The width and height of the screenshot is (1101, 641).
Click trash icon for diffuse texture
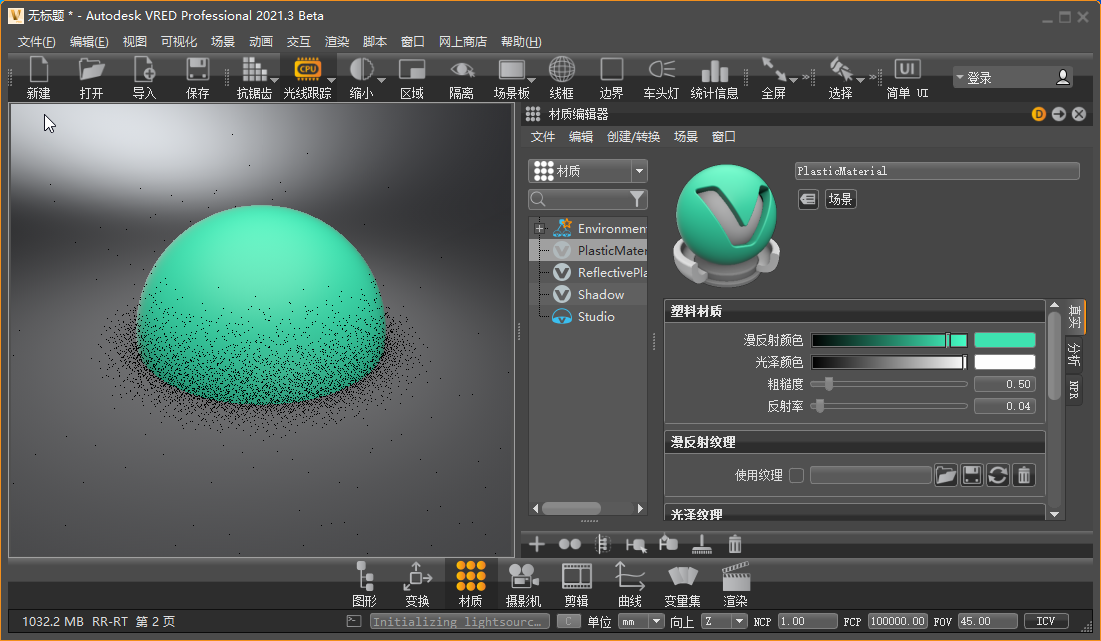(1024, 475)
